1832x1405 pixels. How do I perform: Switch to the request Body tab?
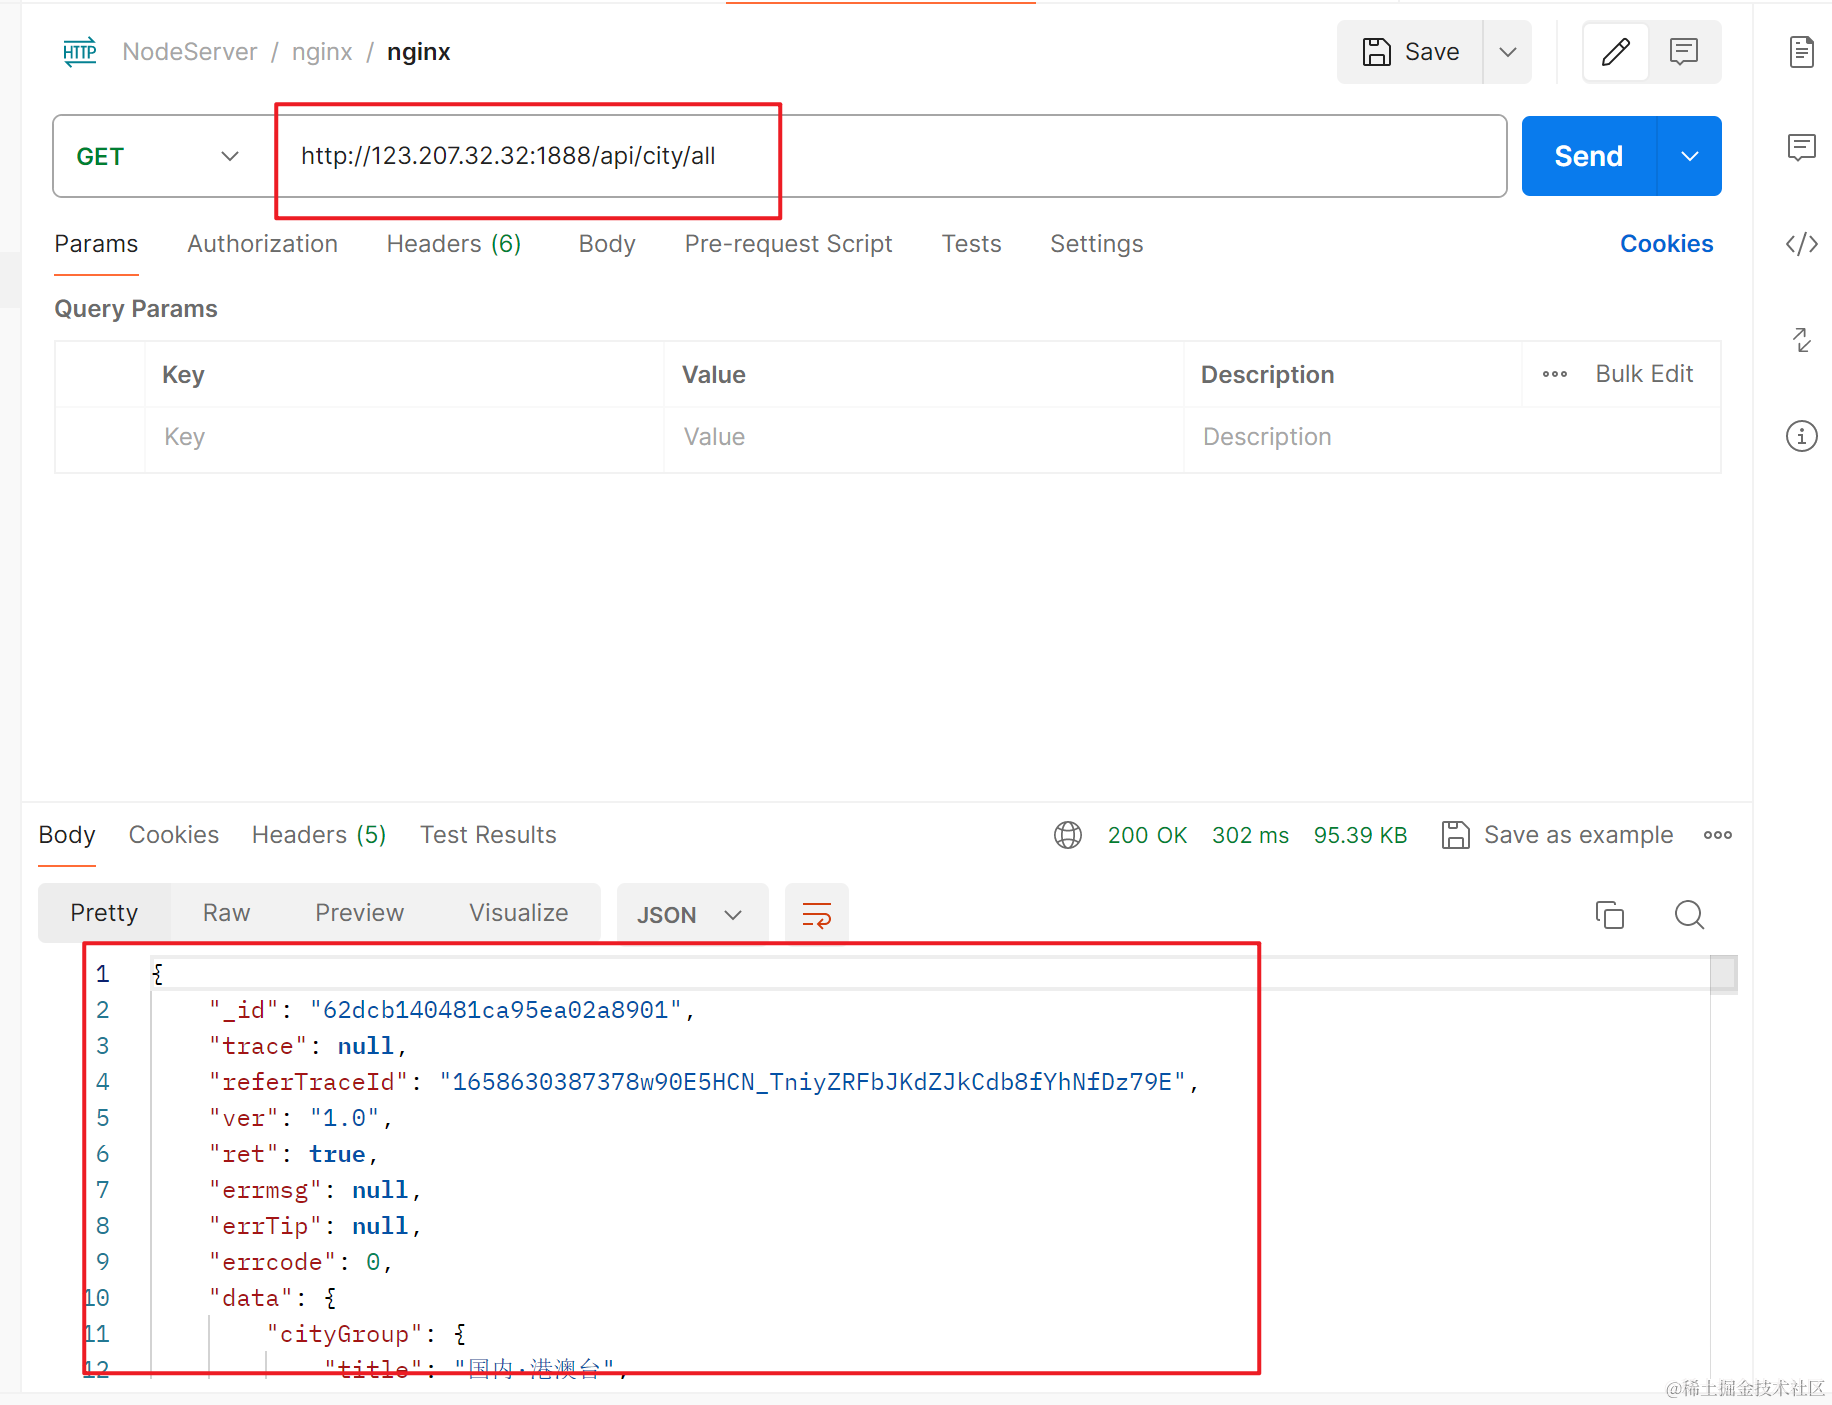click(607, 244)
